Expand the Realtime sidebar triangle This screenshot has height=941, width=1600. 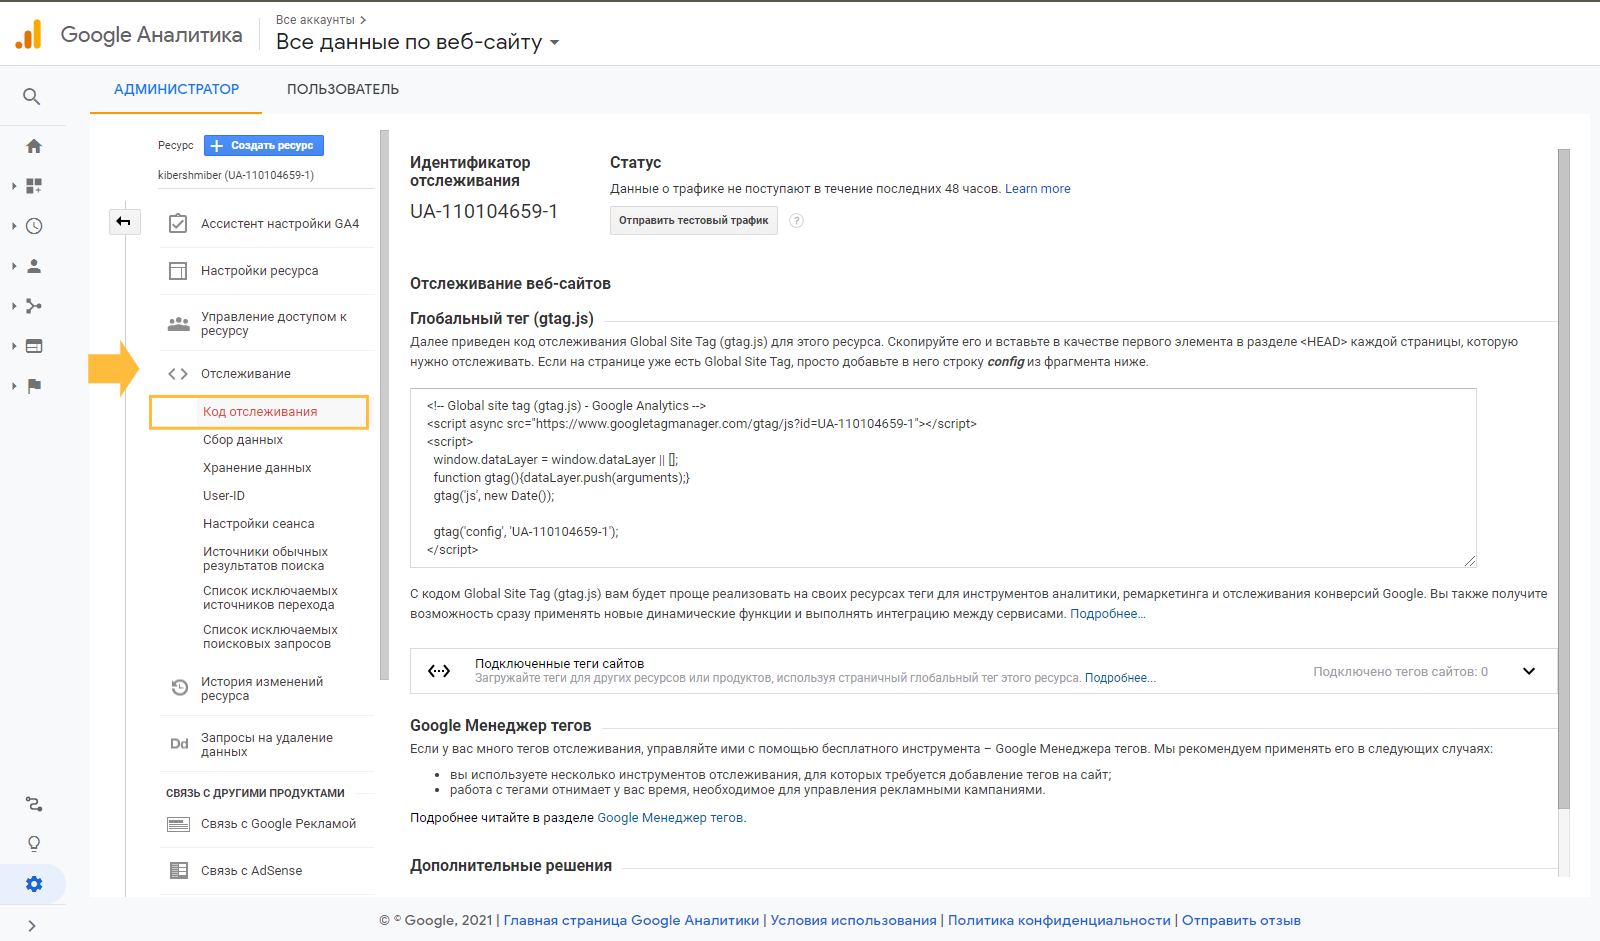(14, 226)
